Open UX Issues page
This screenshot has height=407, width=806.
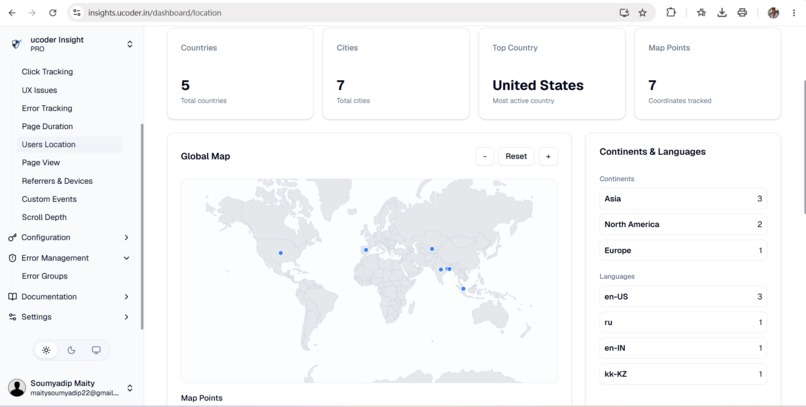[40, 90]
